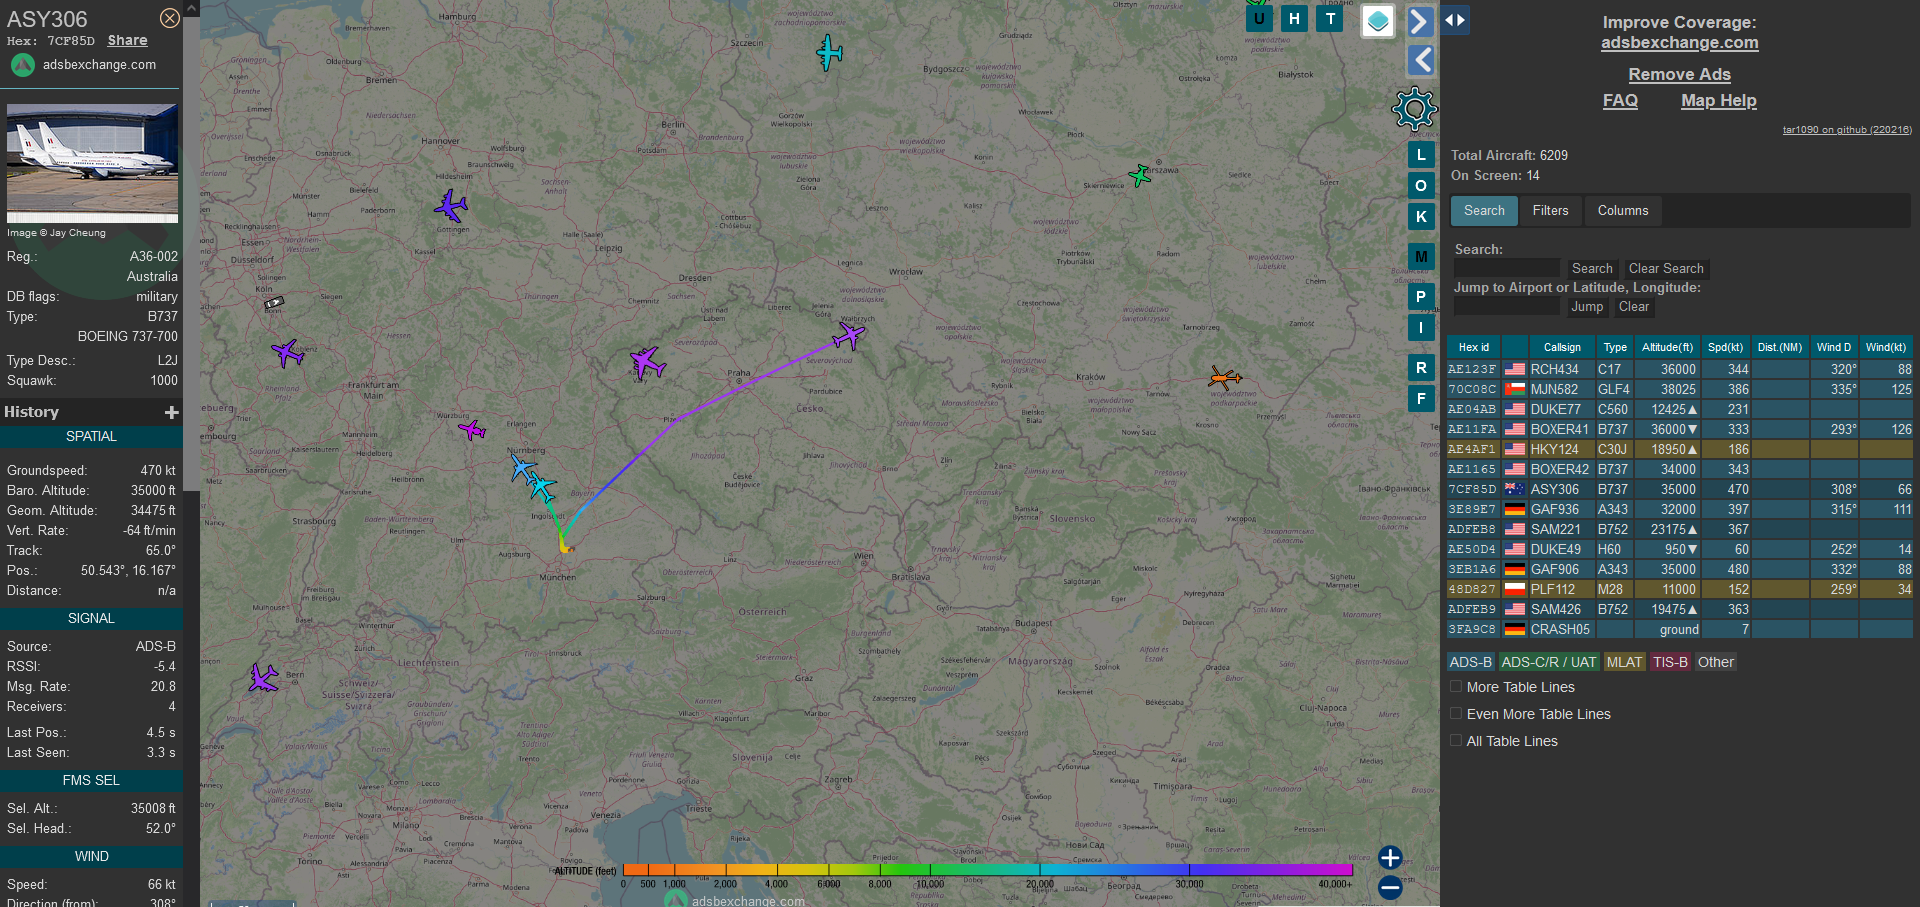
Task: Toggle the K map option button
Action: coord(1421,217)
